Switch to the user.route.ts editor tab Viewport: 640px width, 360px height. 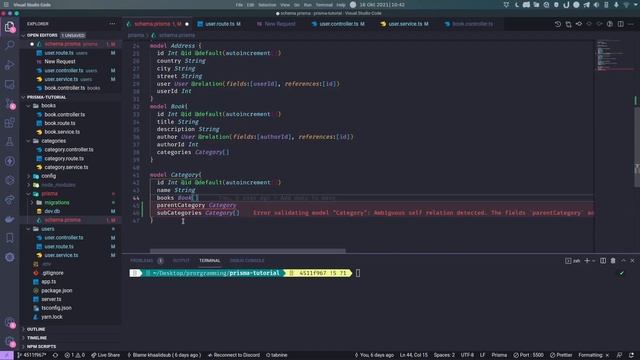click(220, 24)
